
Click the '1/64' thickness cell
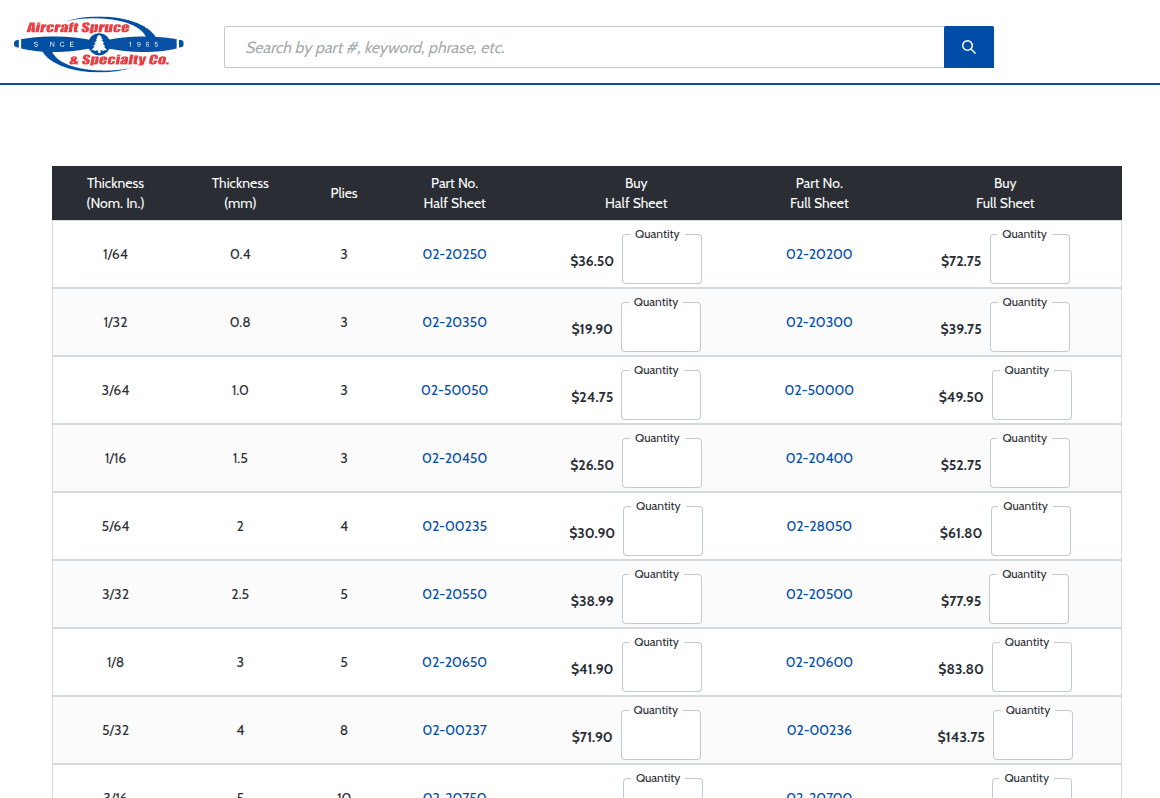point(115,254)
